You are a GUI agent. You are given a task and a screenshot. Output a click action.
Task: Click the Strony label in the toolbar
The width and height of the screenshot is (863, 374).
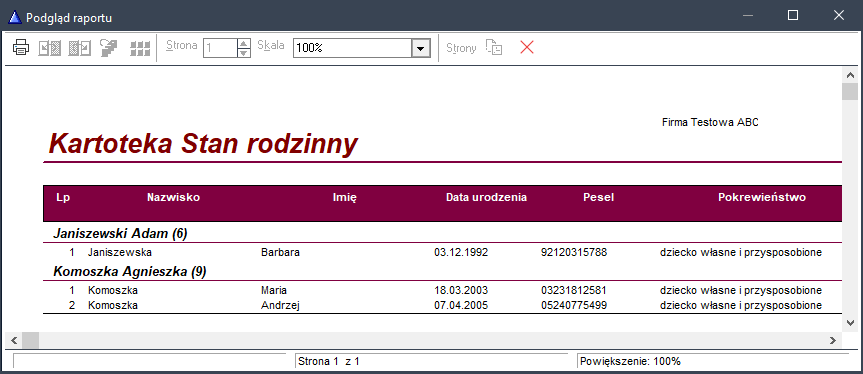pos(461,48)
